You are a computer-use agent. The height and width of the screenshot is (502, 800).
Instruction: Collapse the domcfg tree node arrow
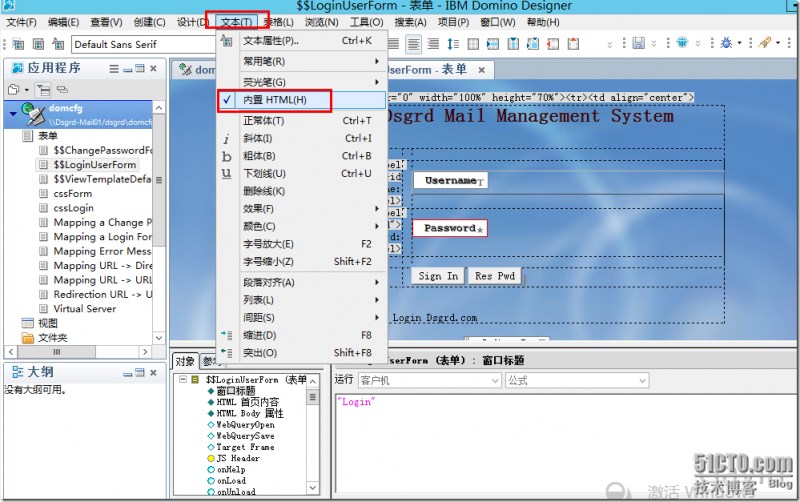[x=13, y=113]
